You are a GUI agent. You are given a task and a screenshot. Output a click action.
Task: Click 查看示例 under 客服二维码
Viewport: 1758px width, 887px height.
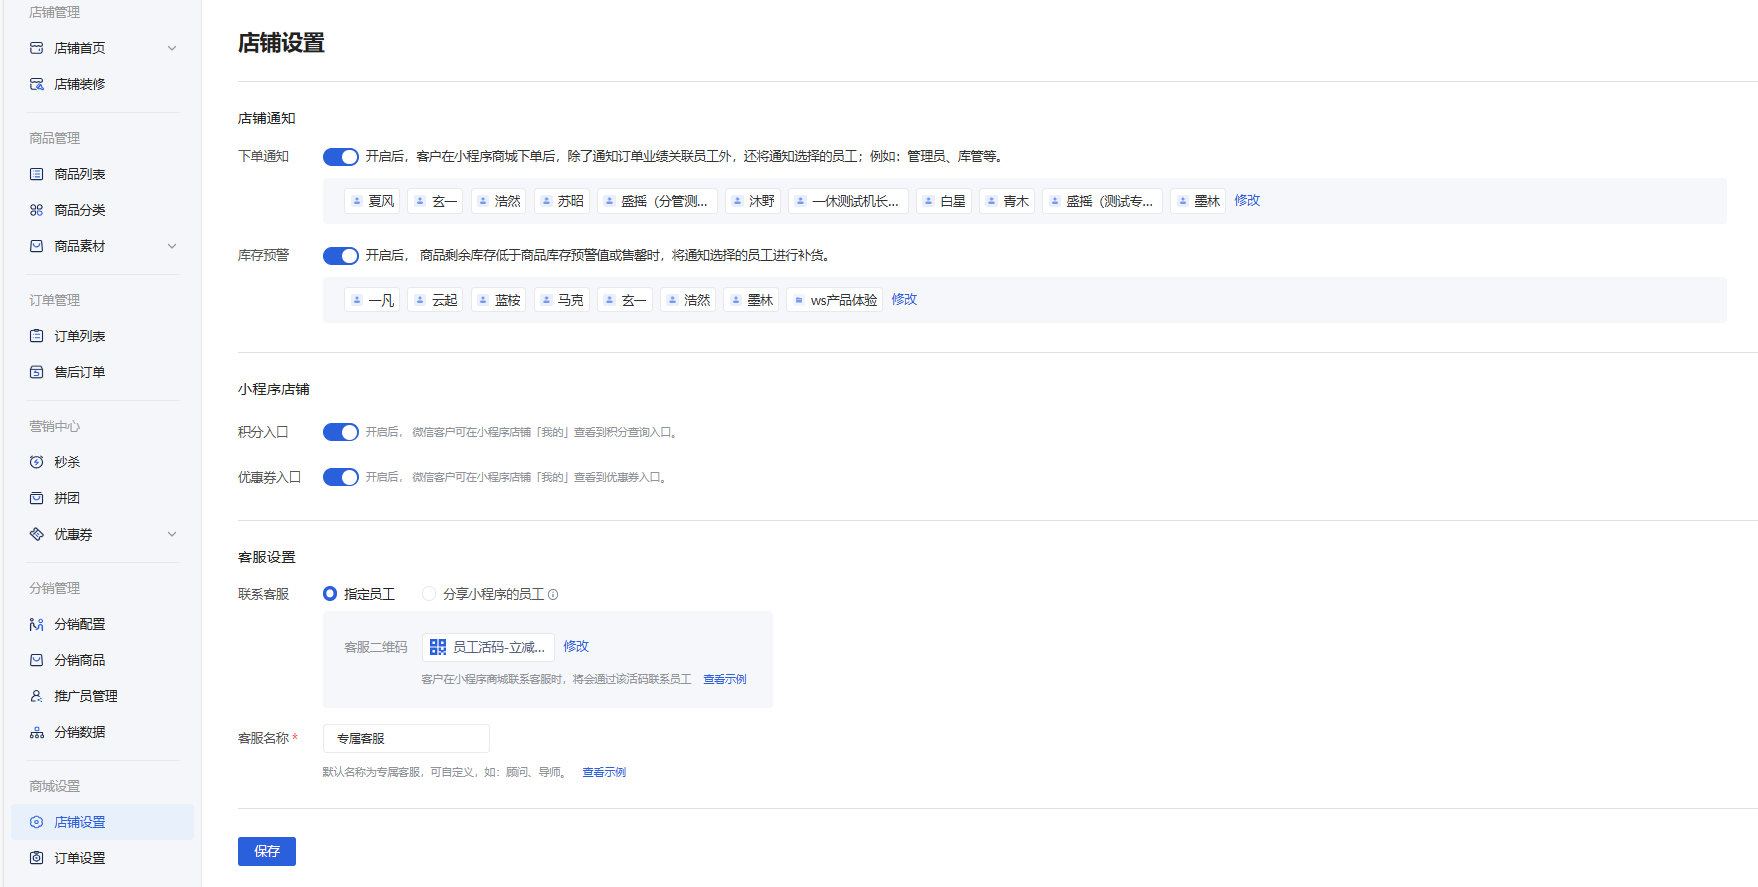[x=725, y=679]
